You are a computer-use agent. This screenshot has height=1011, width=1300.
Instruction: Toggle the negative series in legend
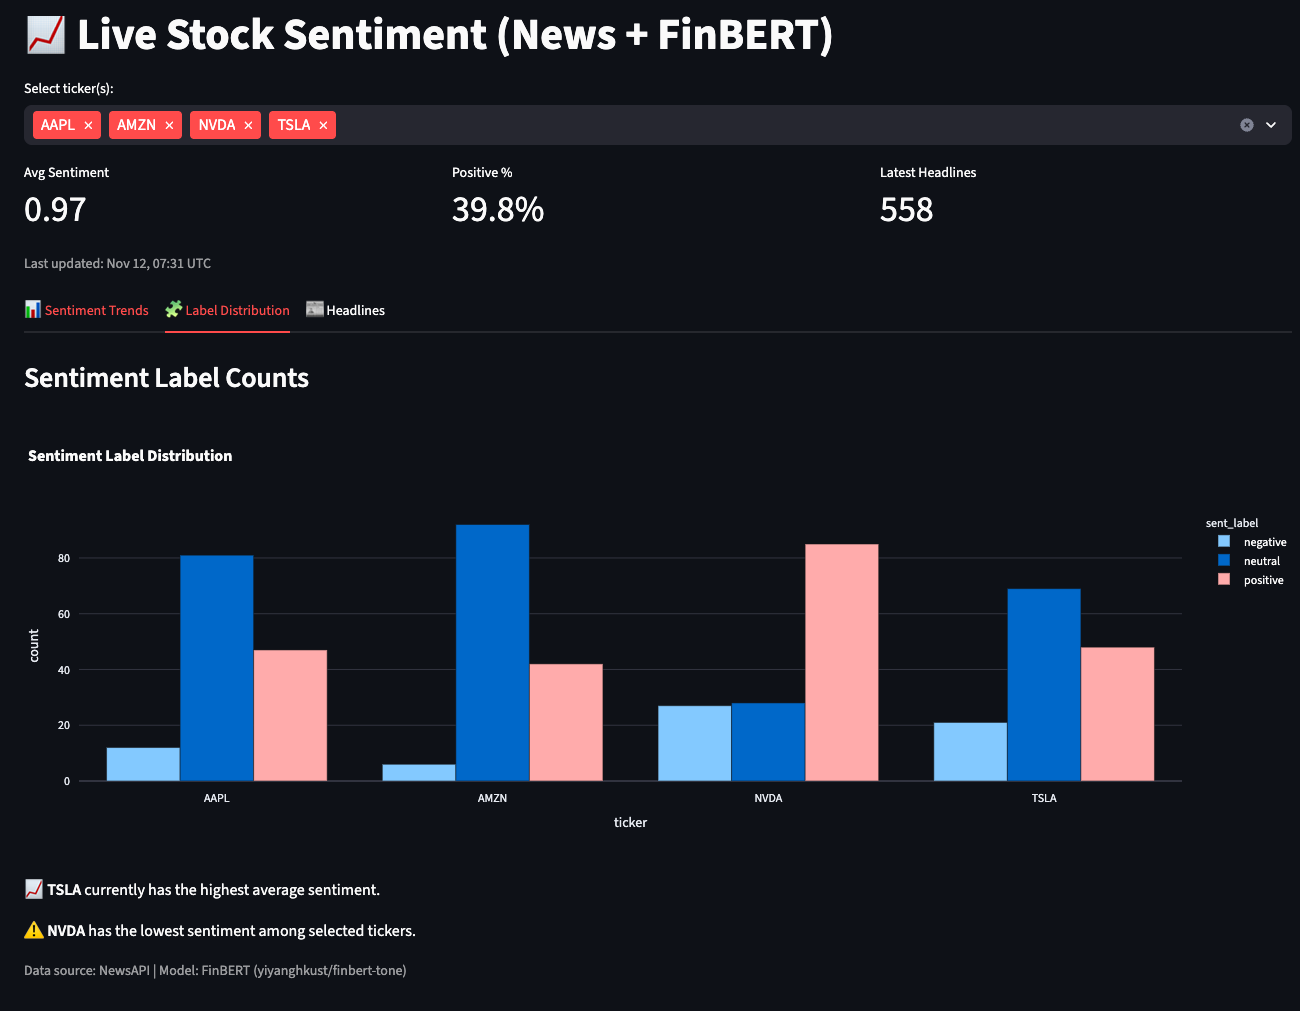[1264, 542]
